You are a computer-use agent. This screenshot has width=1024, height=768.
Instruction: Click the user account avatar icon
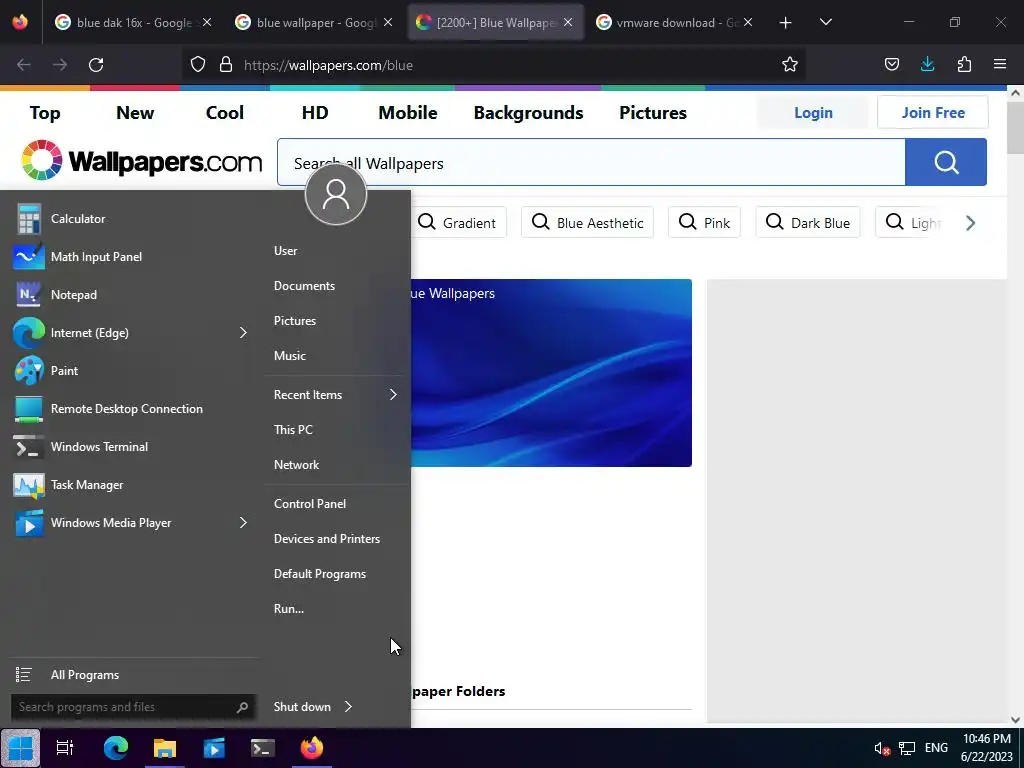336,195
